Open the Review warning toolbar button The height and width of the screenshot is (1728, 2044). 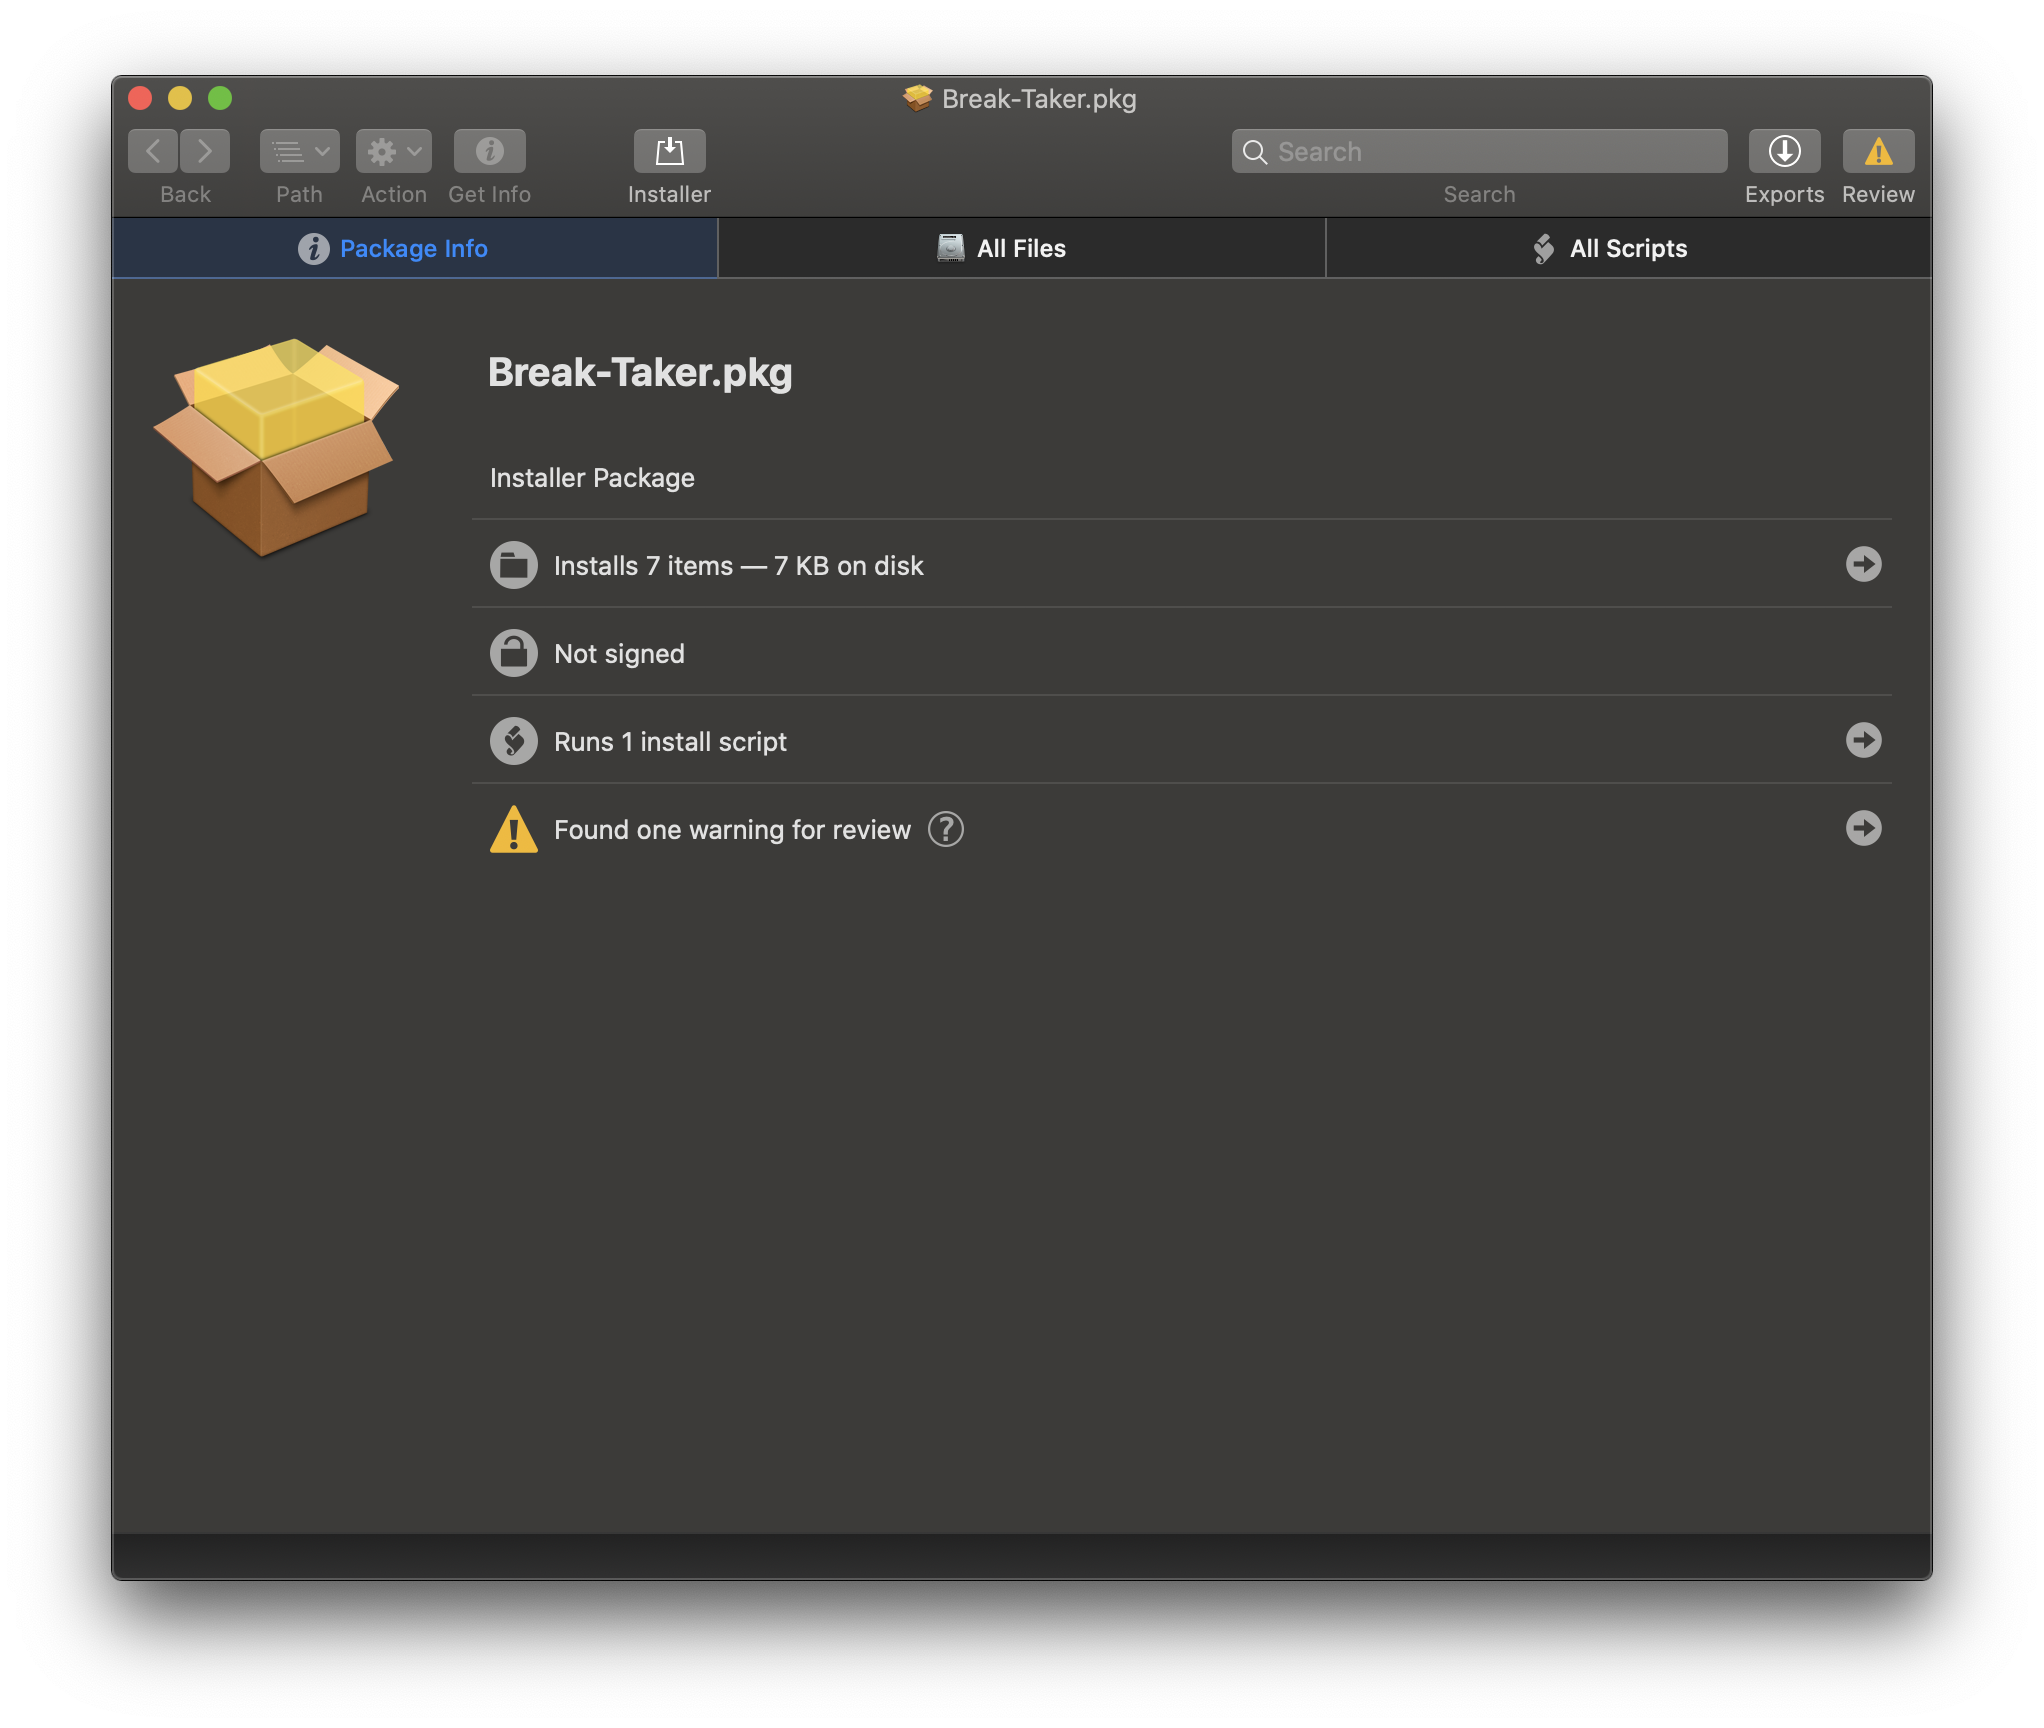point(1878,151)
